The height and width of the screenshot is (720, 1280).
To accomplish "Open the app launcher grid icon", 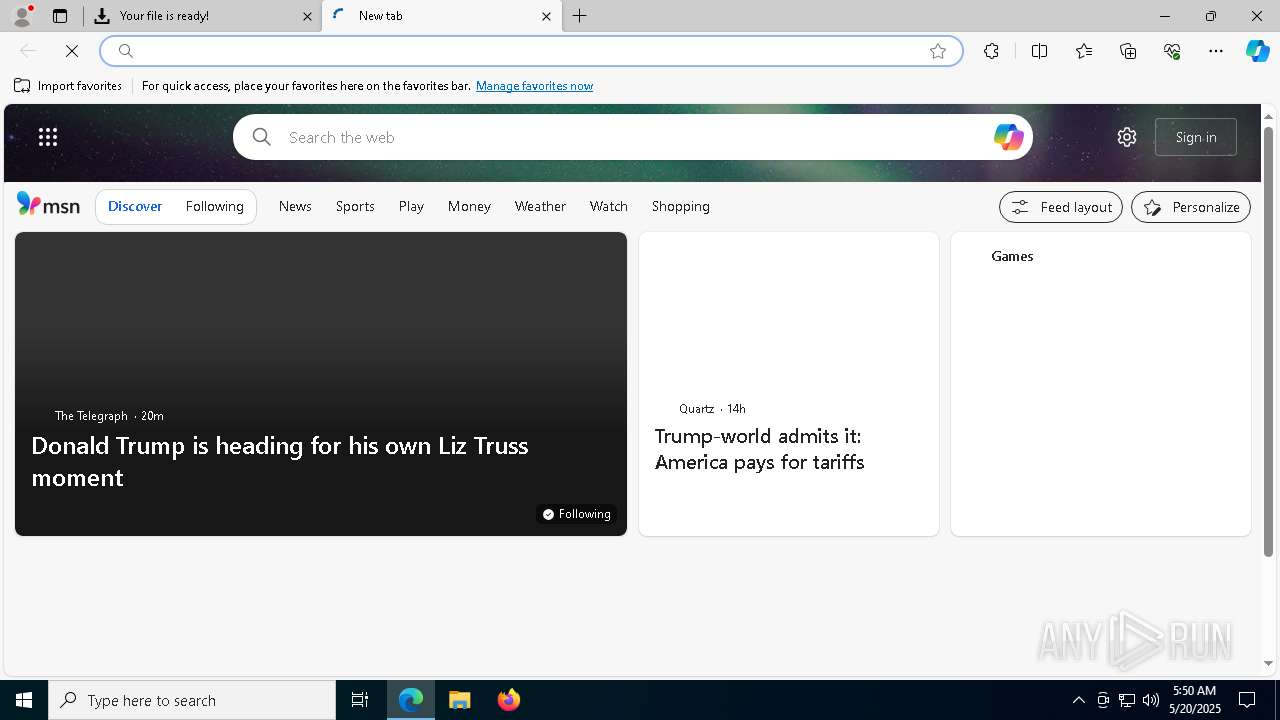I will 48,137.
